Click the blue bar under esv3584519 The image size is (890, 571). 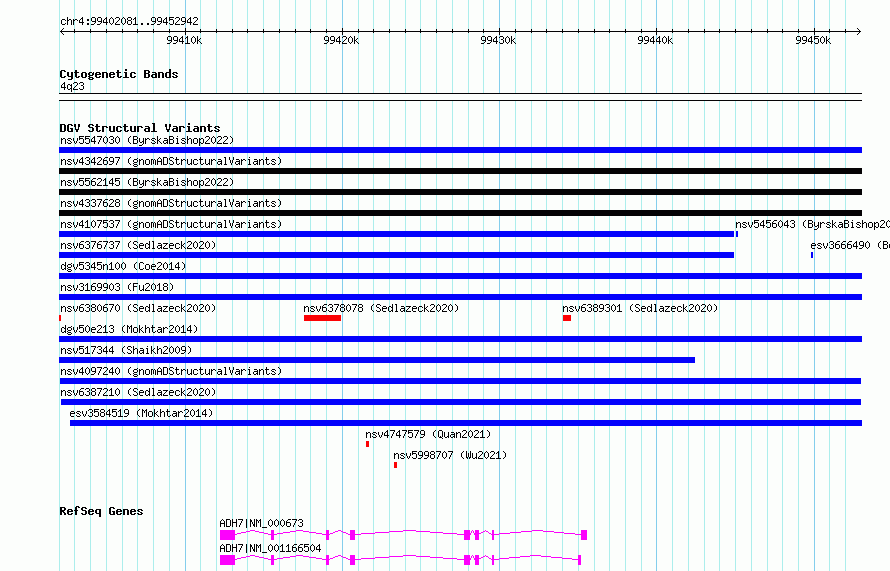tap(466, 423)
